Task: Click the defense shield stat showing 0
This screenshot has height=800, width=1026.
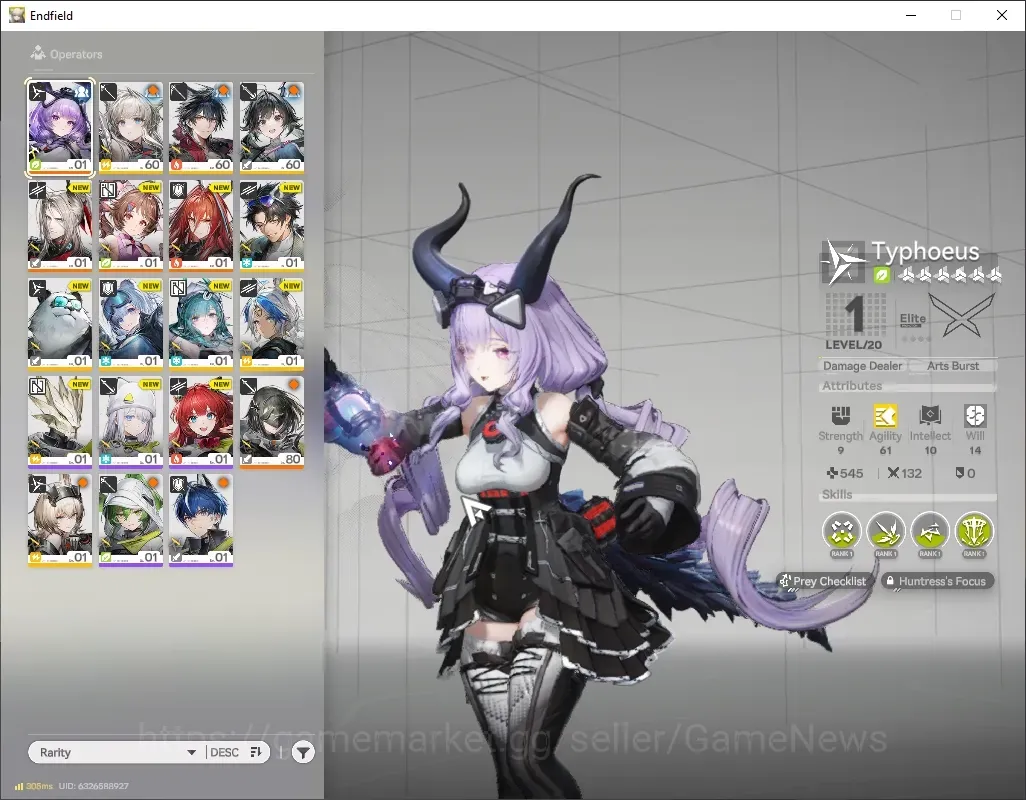Action: pyautogui.click(x=965, y=473)
